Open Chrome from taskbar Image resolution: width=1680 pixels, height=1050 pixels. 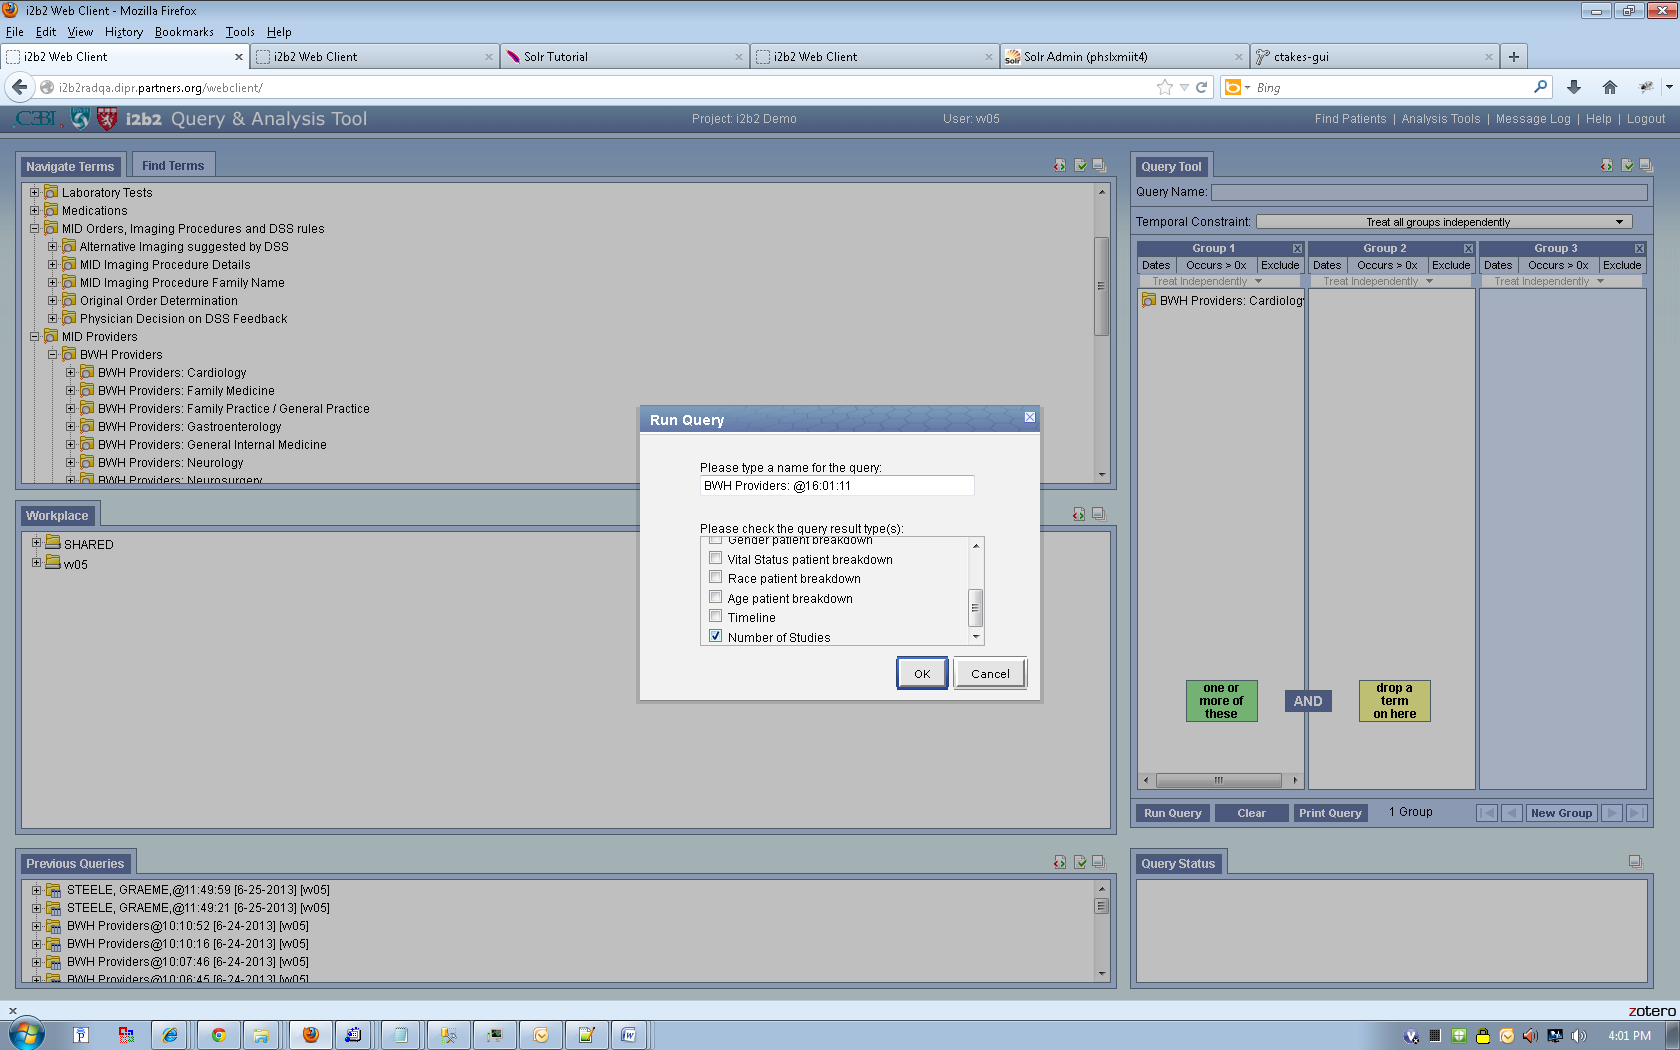tap(218, 1035)
